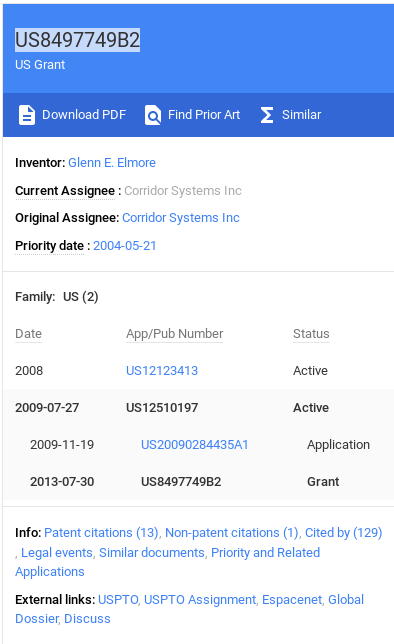The height and width of the screenshot is (644, 394).
Task: Click the 2009-11-19 date cell
Action: (x=62, y=444)
